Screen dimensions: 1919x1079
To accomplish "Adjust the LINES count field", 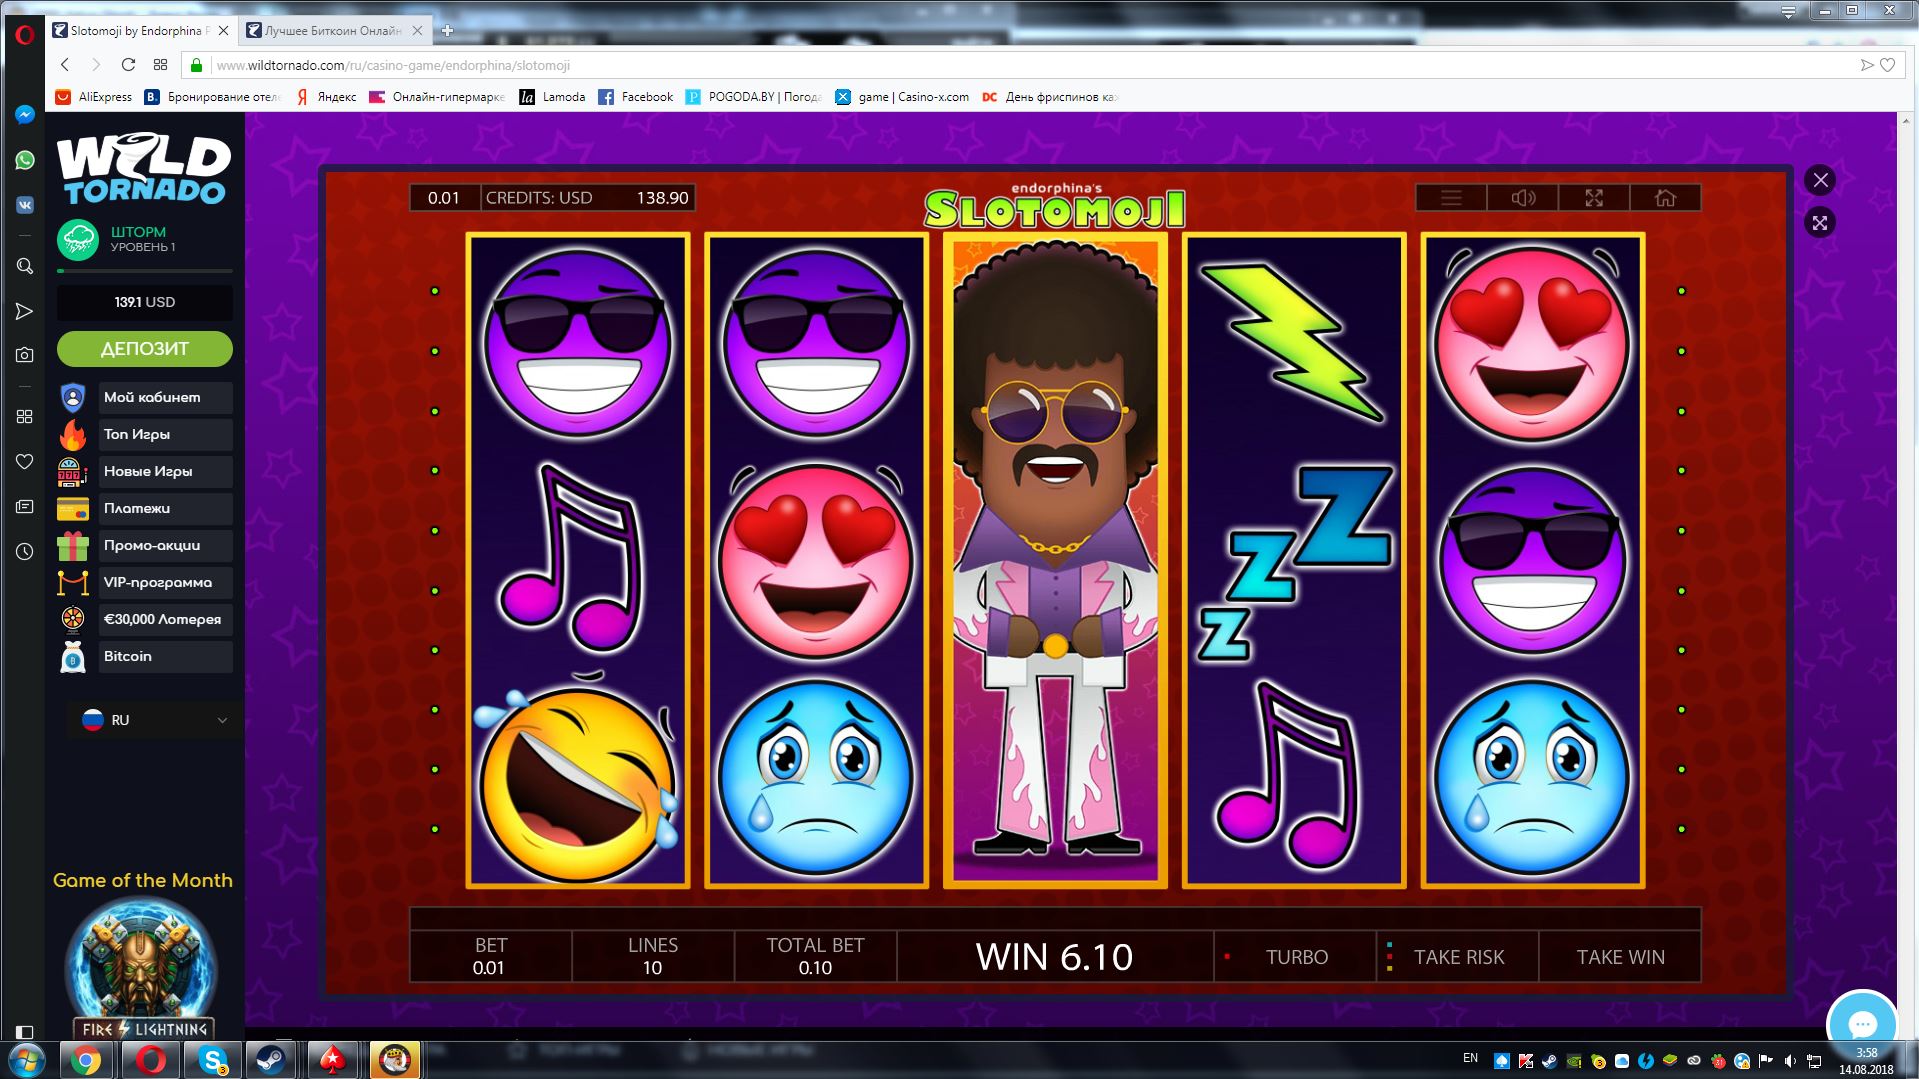I will click(x=652, y=957).
